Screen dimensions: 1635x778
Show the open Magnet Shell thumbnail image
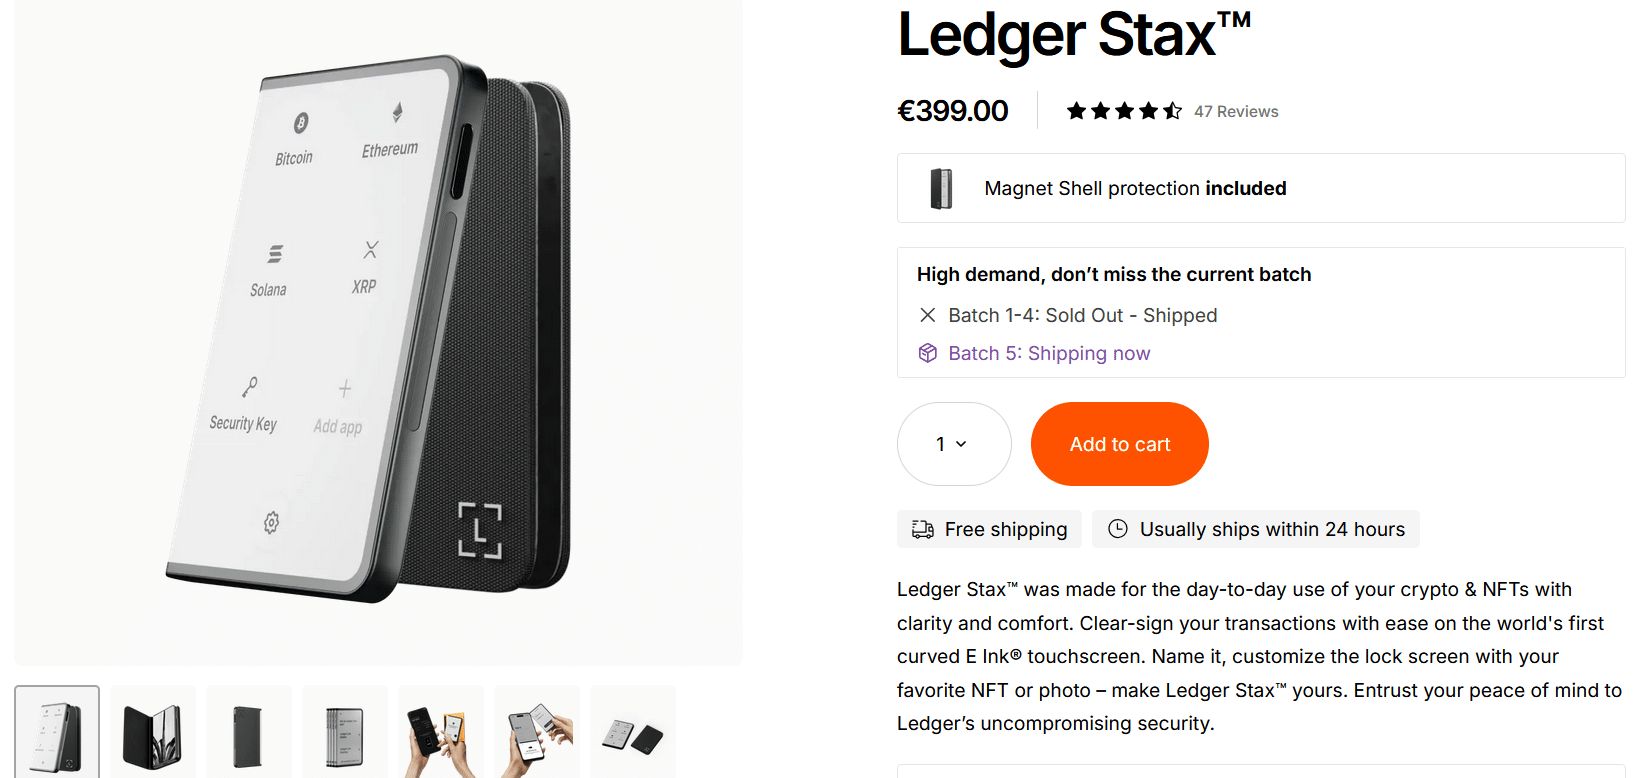153,732
